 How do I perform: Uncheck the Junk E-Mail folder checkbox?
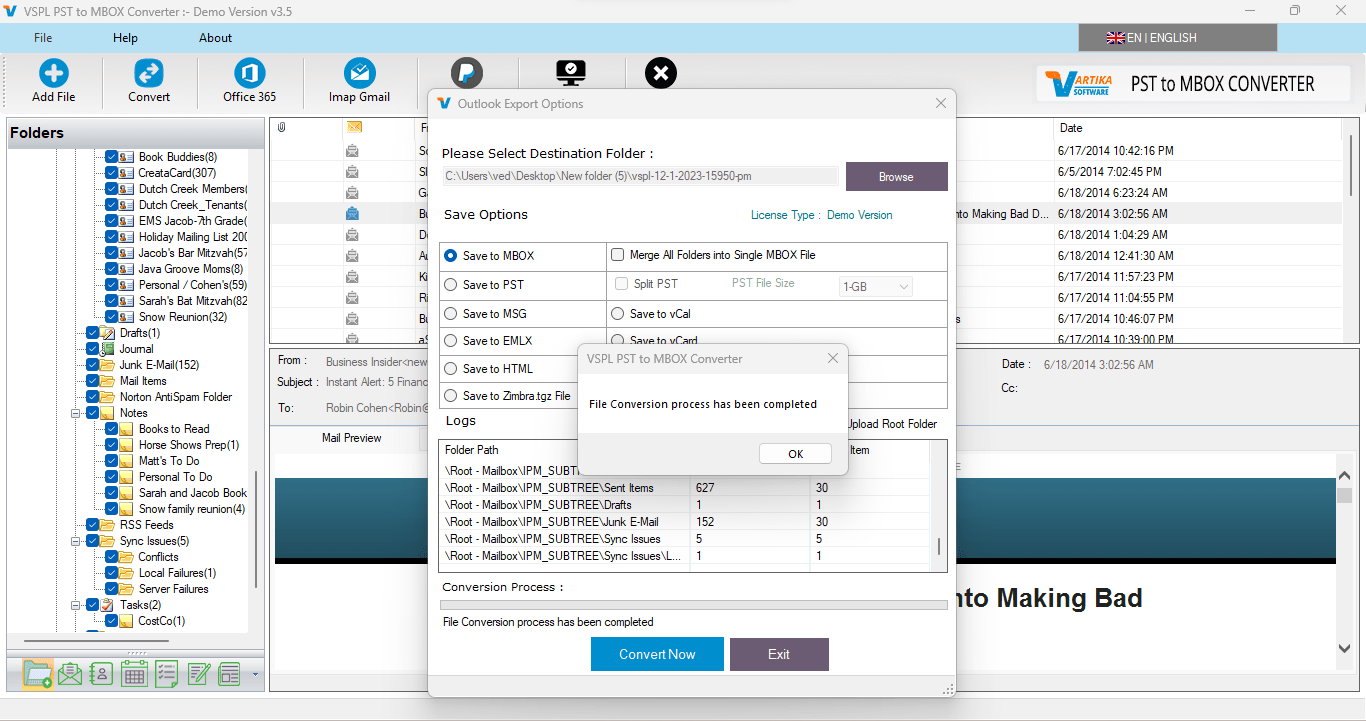point(93,365)
